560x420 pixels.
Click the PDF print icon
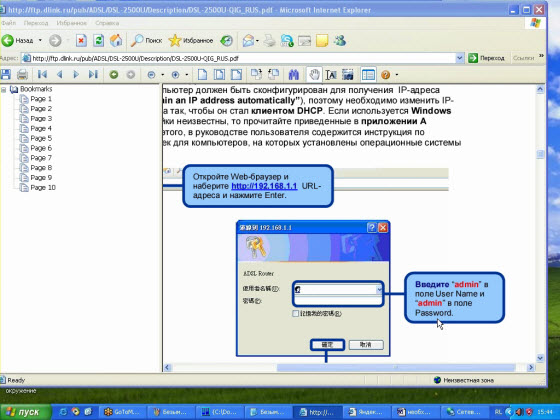click(22, 75)
